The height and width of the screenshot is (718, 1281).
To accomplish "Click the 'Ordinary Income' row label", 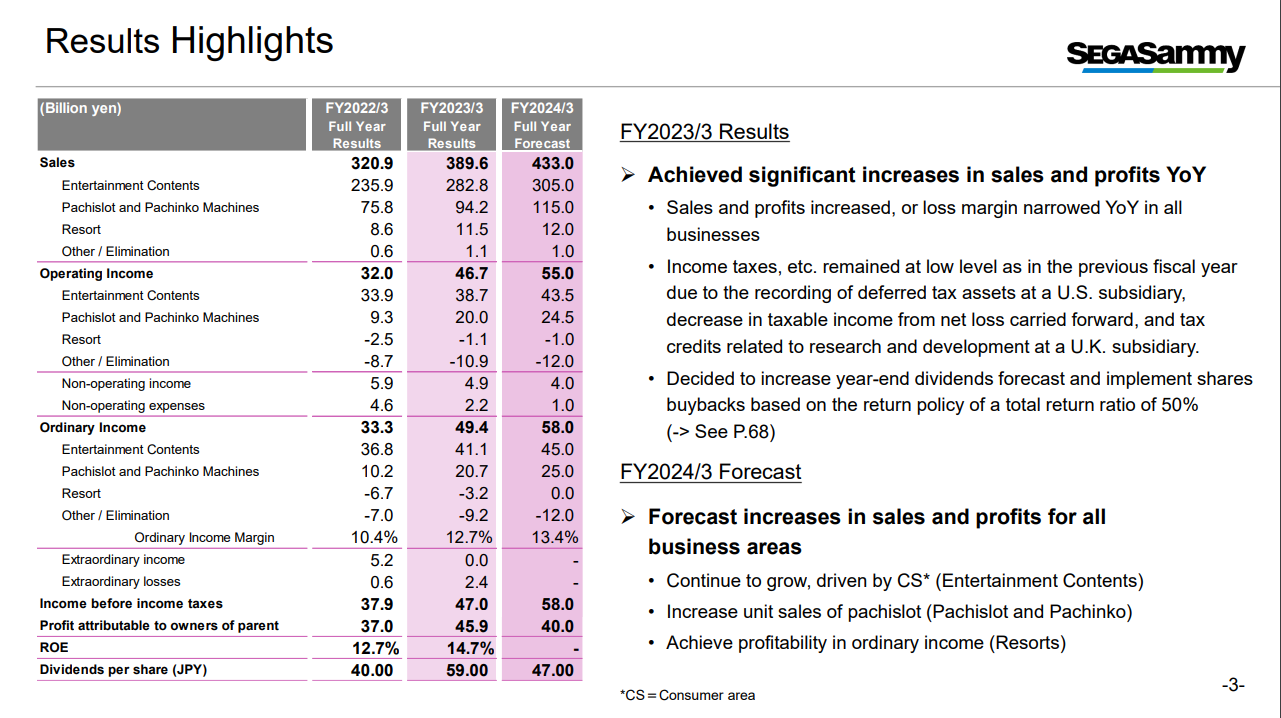I will coord(92,427).
